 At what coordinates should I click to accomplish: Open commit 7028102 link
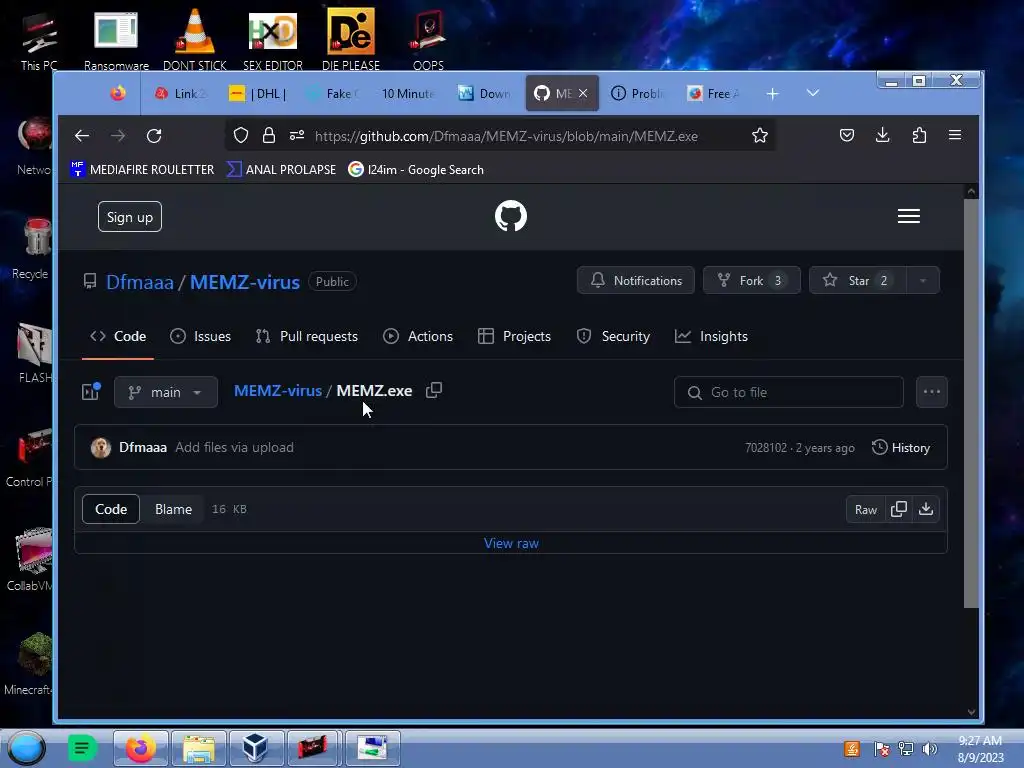click(x=766, y=448)
